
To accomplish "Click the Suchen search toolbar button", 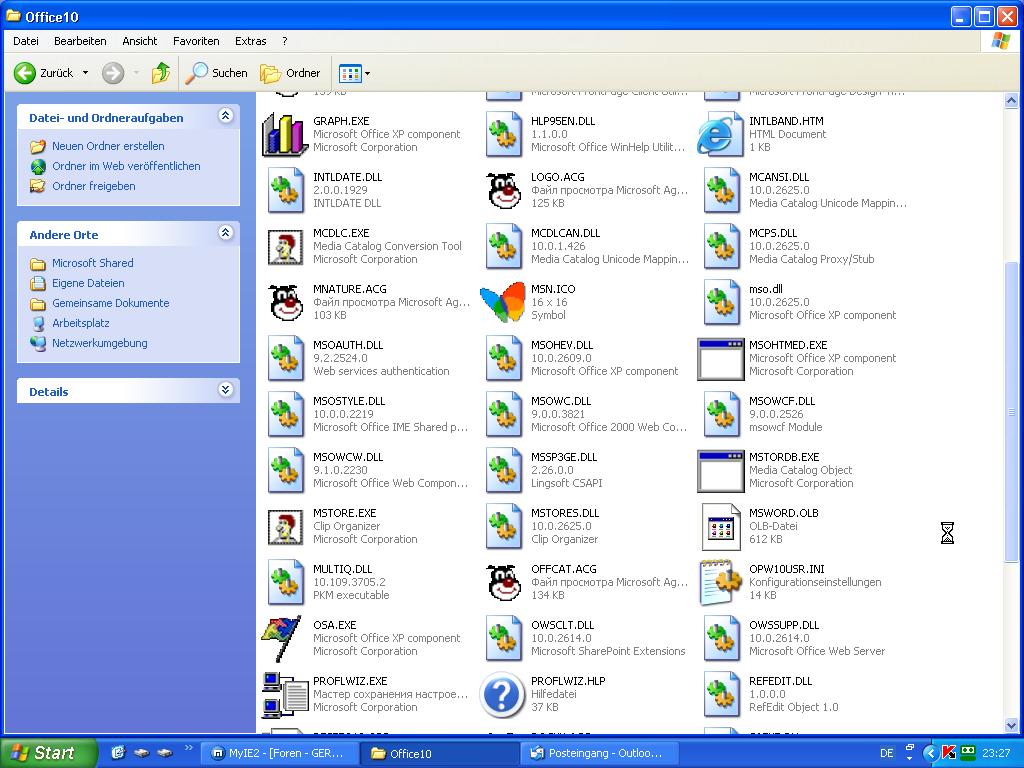I will click(216, 73).
